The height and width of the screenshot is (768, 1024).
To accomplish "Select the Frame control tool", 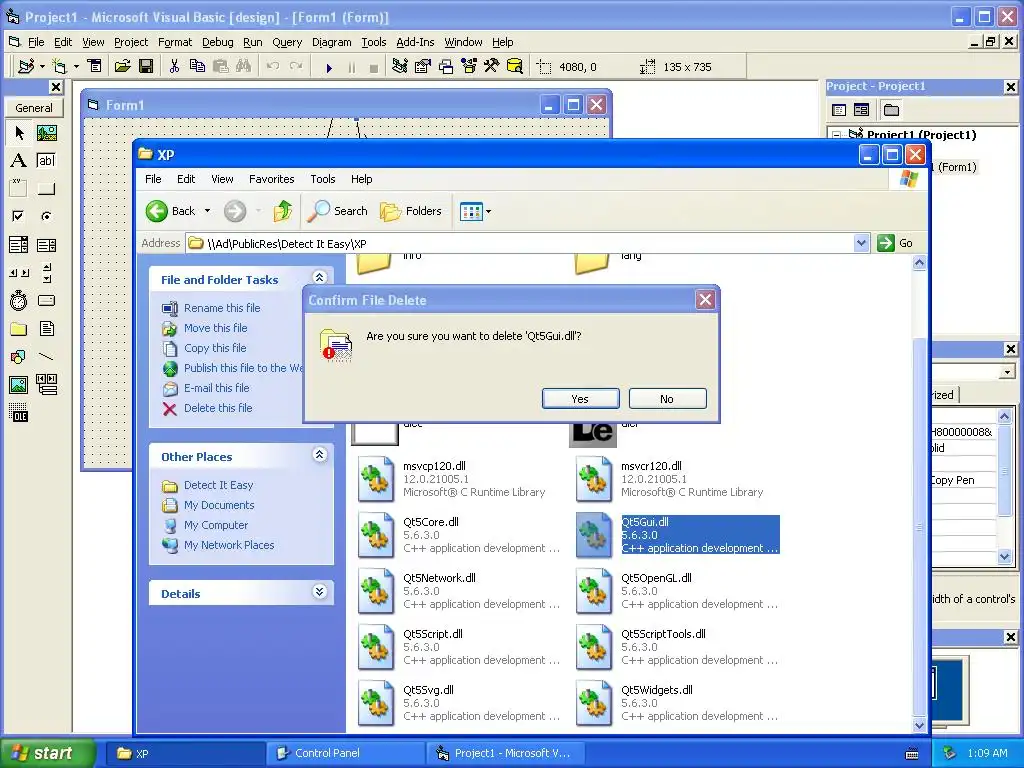I will click(x=19, y=189).
